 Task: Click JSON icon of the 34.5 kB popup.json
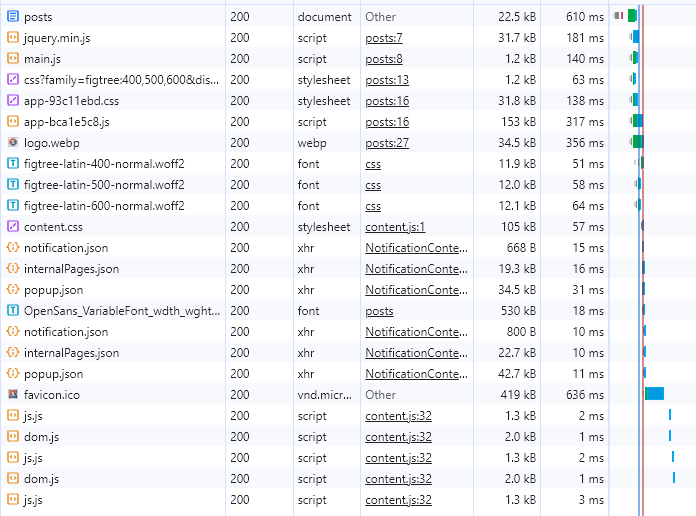pyautogui.click(x=13, y=289)
